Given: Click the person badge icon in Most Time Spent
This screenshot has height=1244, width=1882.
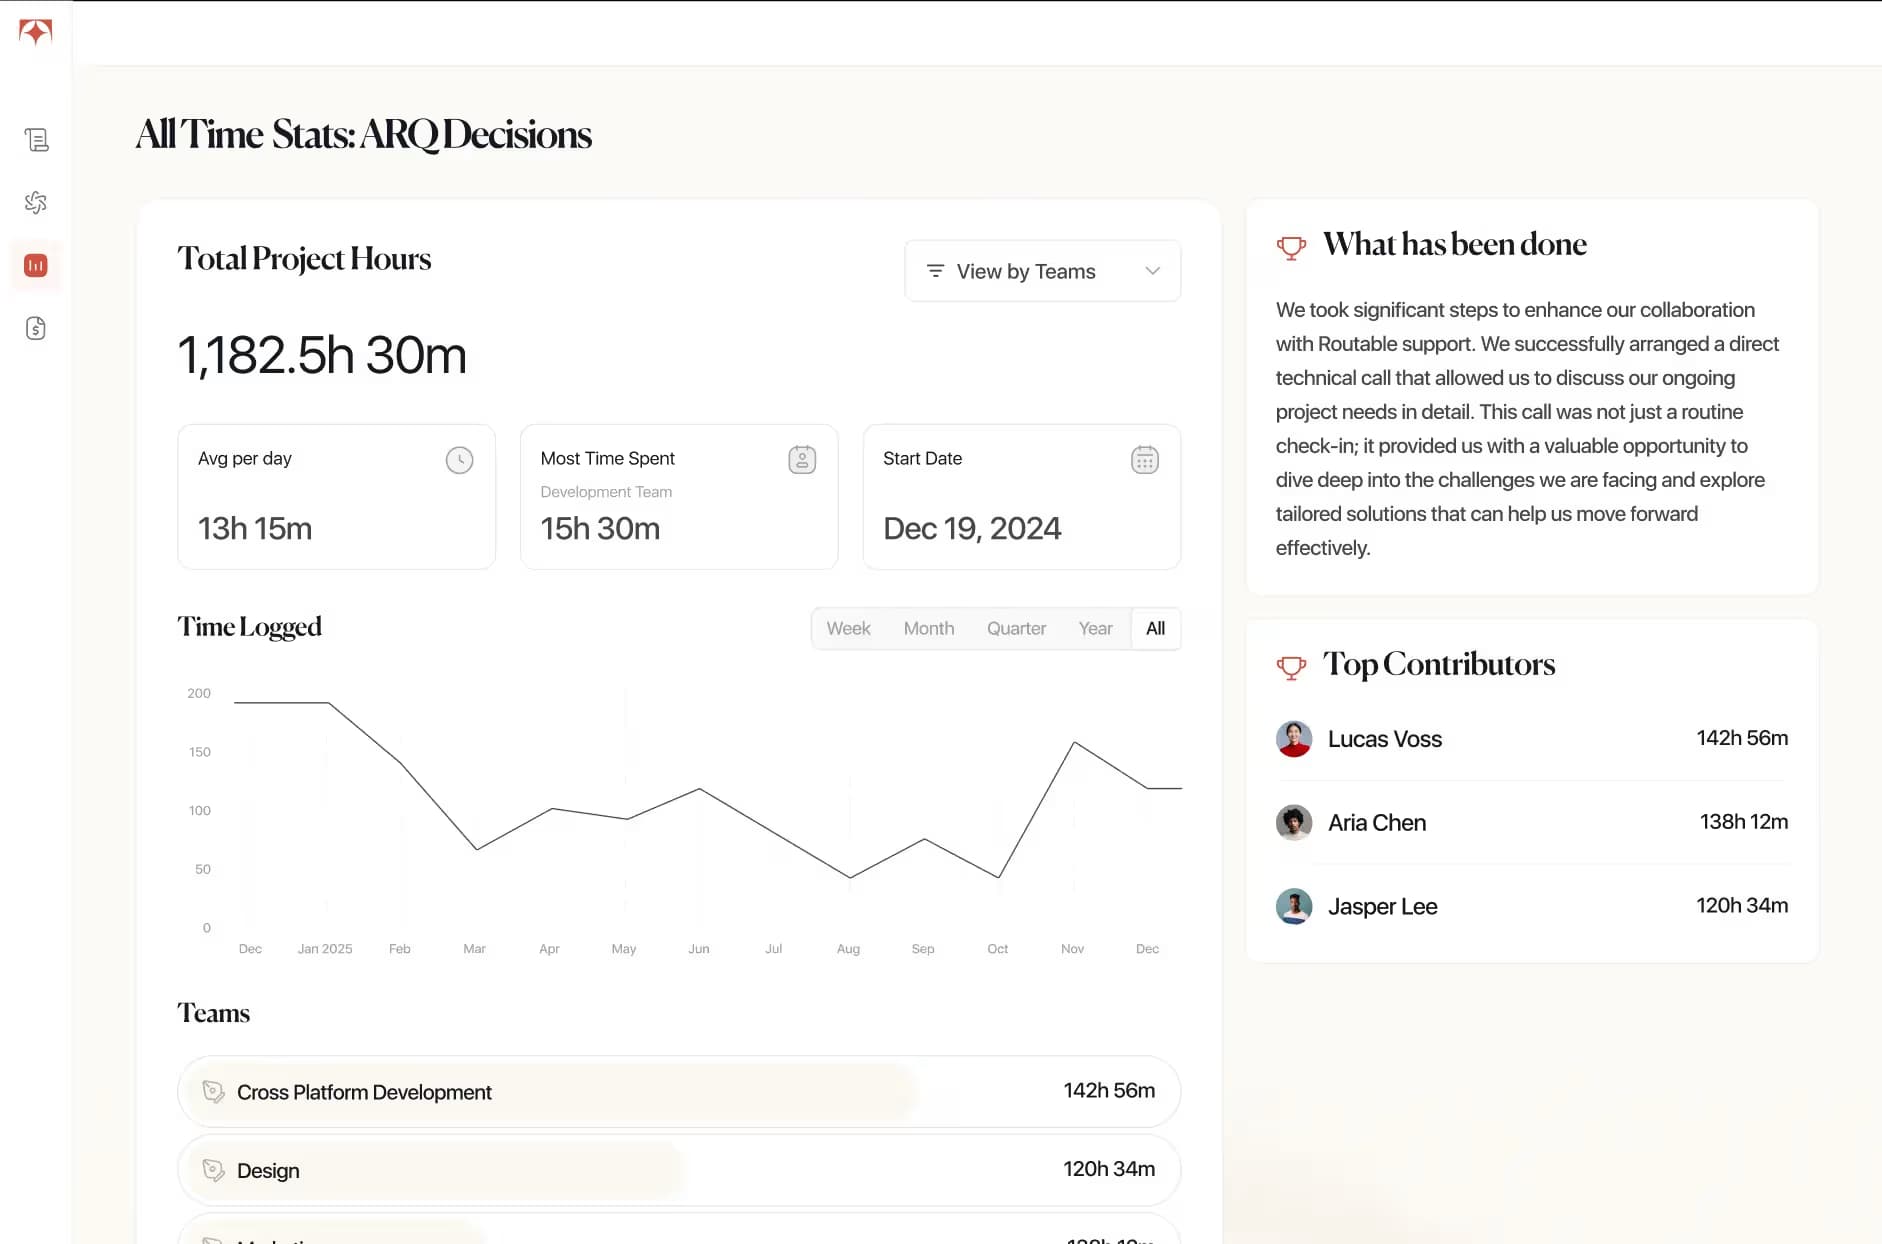Looking at the screenshot, I should (x=802, y=460).
